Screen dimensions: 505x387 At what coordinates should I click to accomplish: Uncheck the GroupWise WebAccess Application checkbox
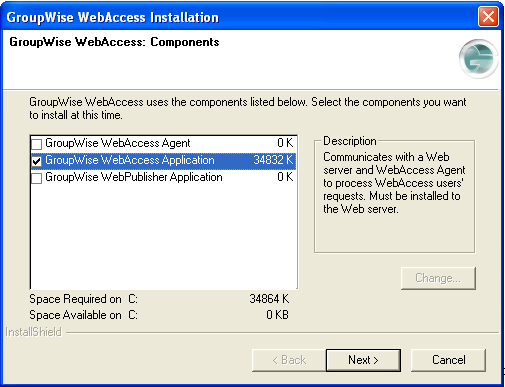click(x=36, y=161)
